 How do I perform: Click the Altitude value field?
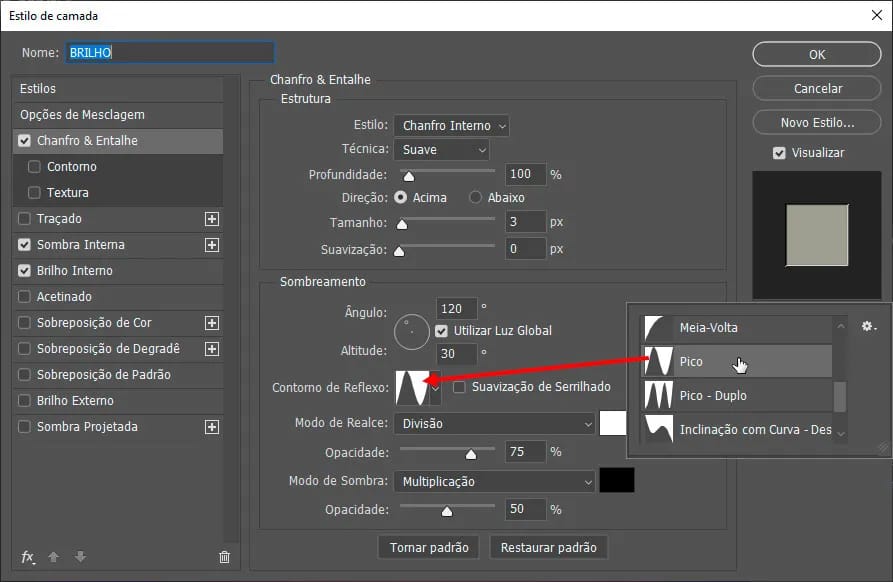click(456, 354)
